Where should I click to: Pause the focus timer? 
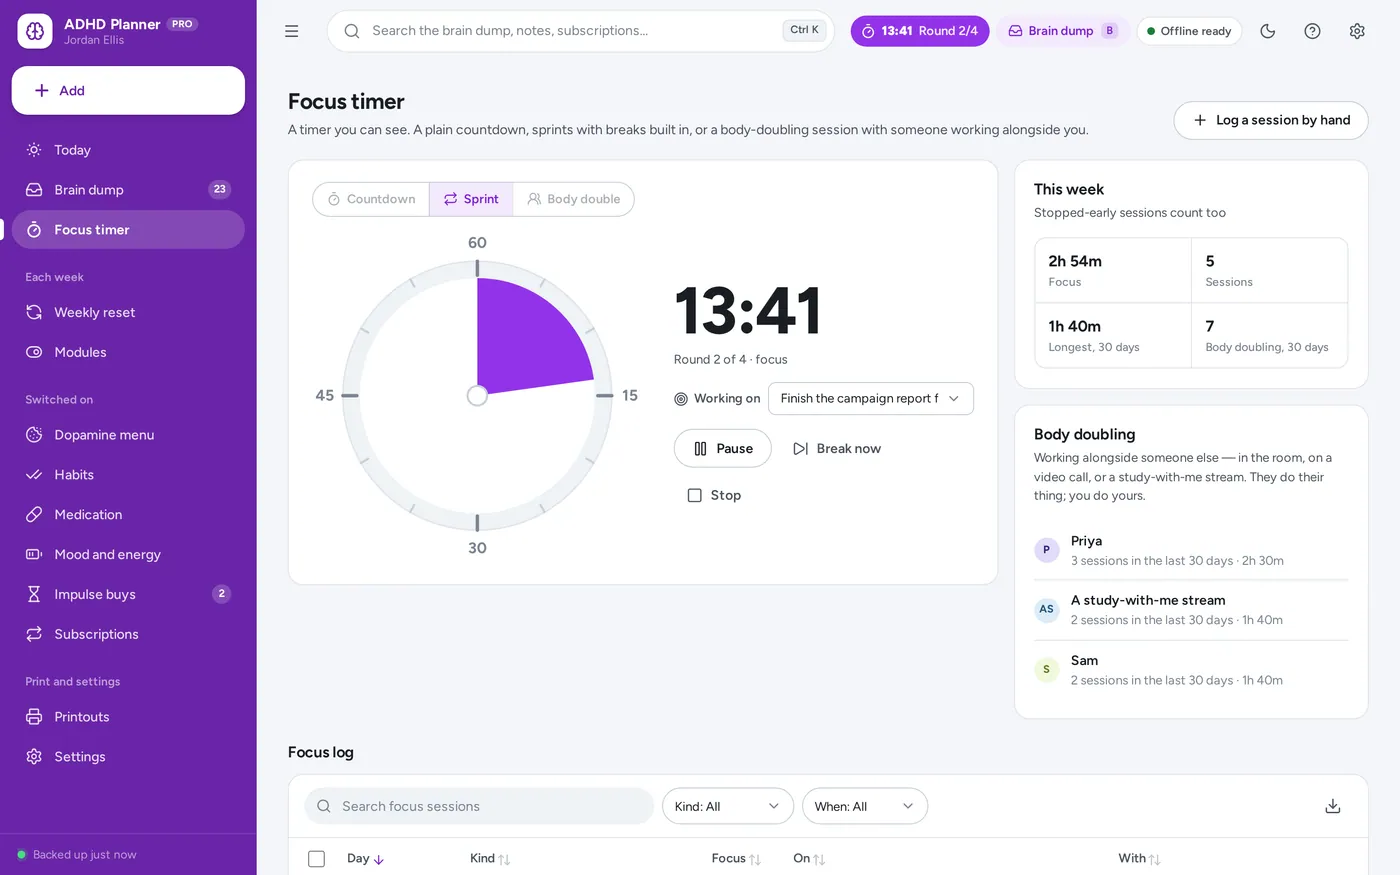[x=723, y=449]
